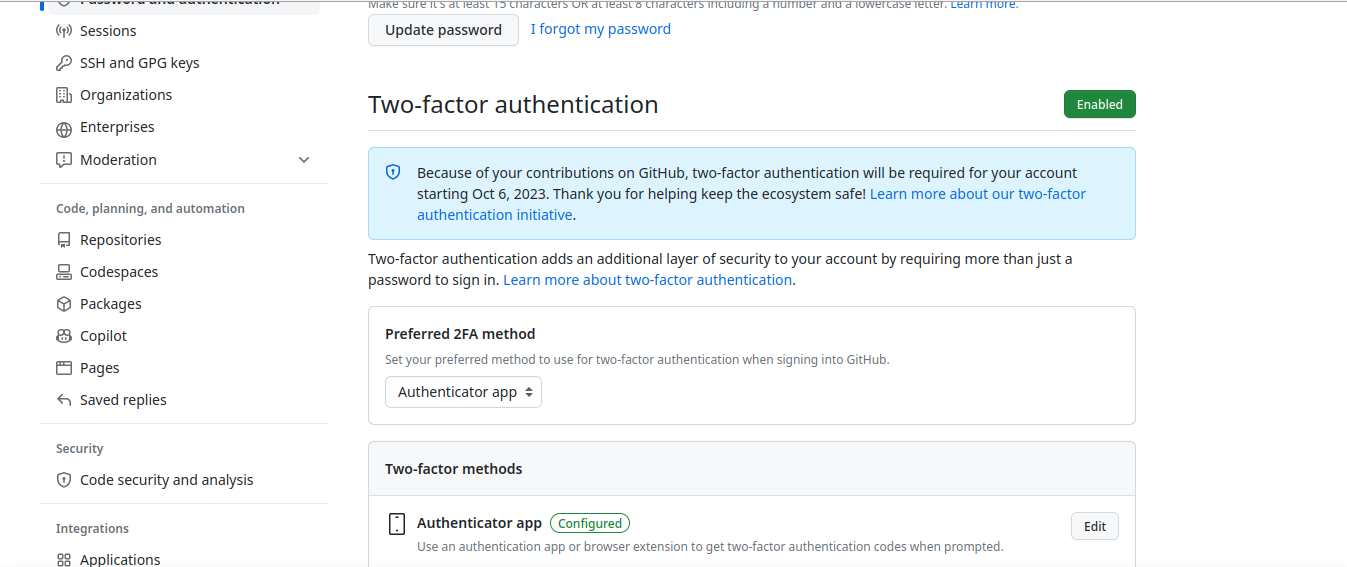This screenshot has width=1347, height=567.
Task: Click the Packages box icon
Action: tap(64, 304)
